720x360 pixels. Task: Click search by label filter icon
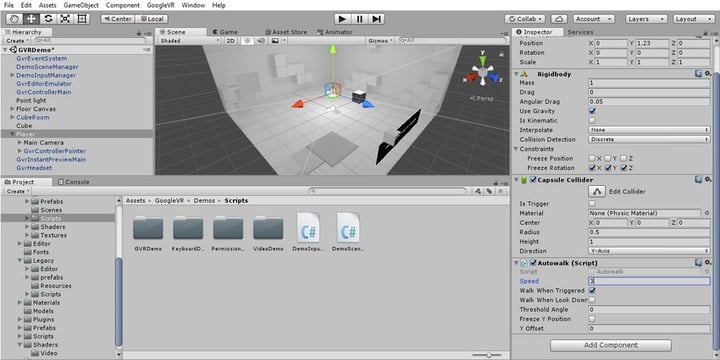(x=489, y=191)
